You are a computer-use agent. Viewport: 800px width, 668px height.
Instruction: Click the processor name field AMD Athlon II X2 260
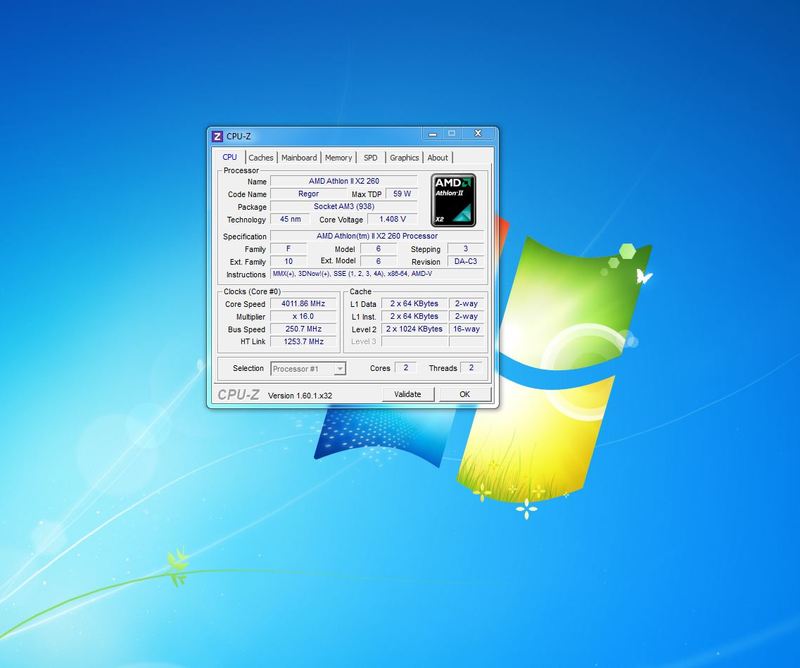(x=344, y=181)
